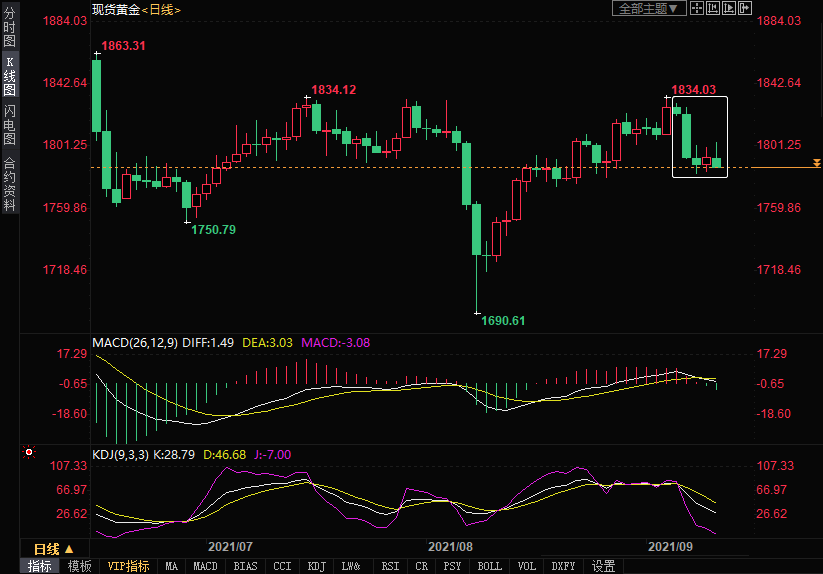The width and height of the screenshot is (823, 574).
Task: Expand the 日线 period selector at bottom left
Action: (54, 549)
